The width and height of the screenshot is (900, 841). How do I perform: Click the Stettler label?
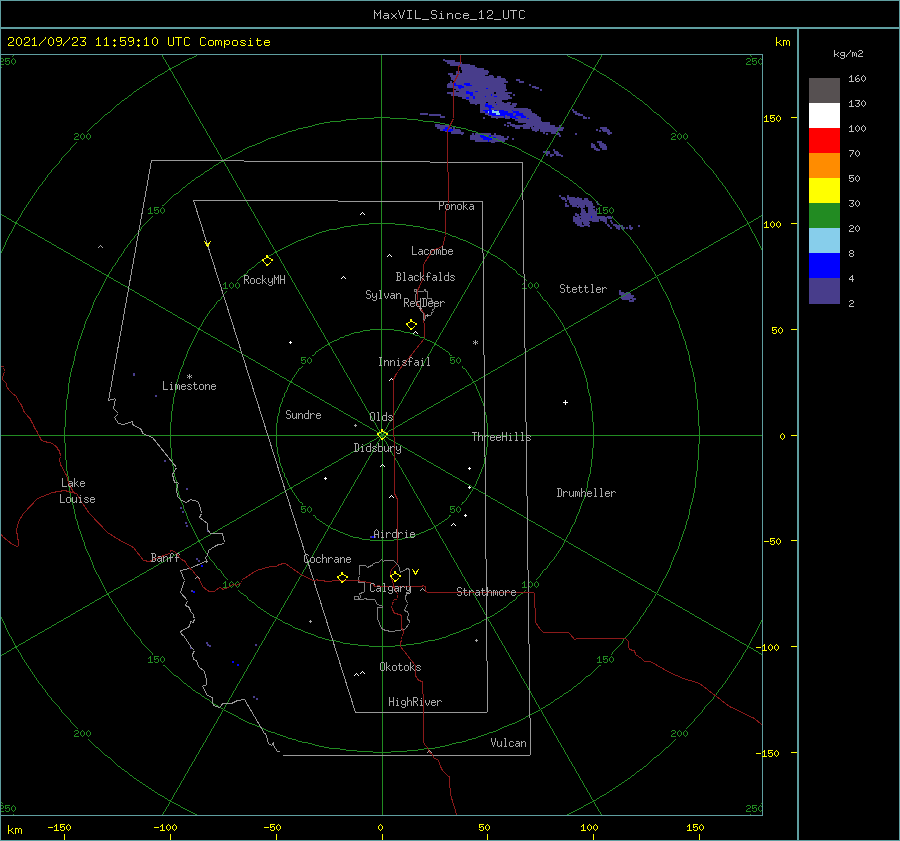click(583, 289)
